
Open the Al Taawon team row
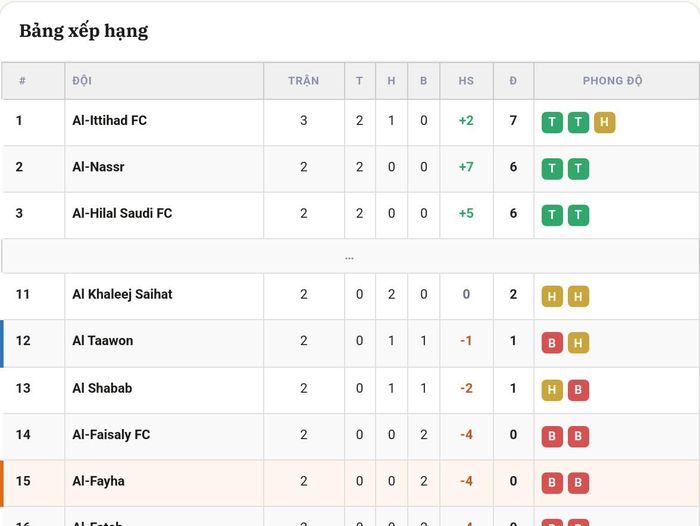click(x=350, y=343)
